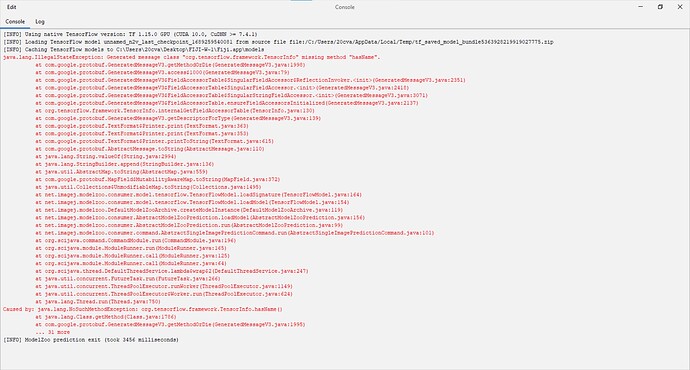Click the ModuleRunner.run stack line
690x370 pixels.
(131, 248)
